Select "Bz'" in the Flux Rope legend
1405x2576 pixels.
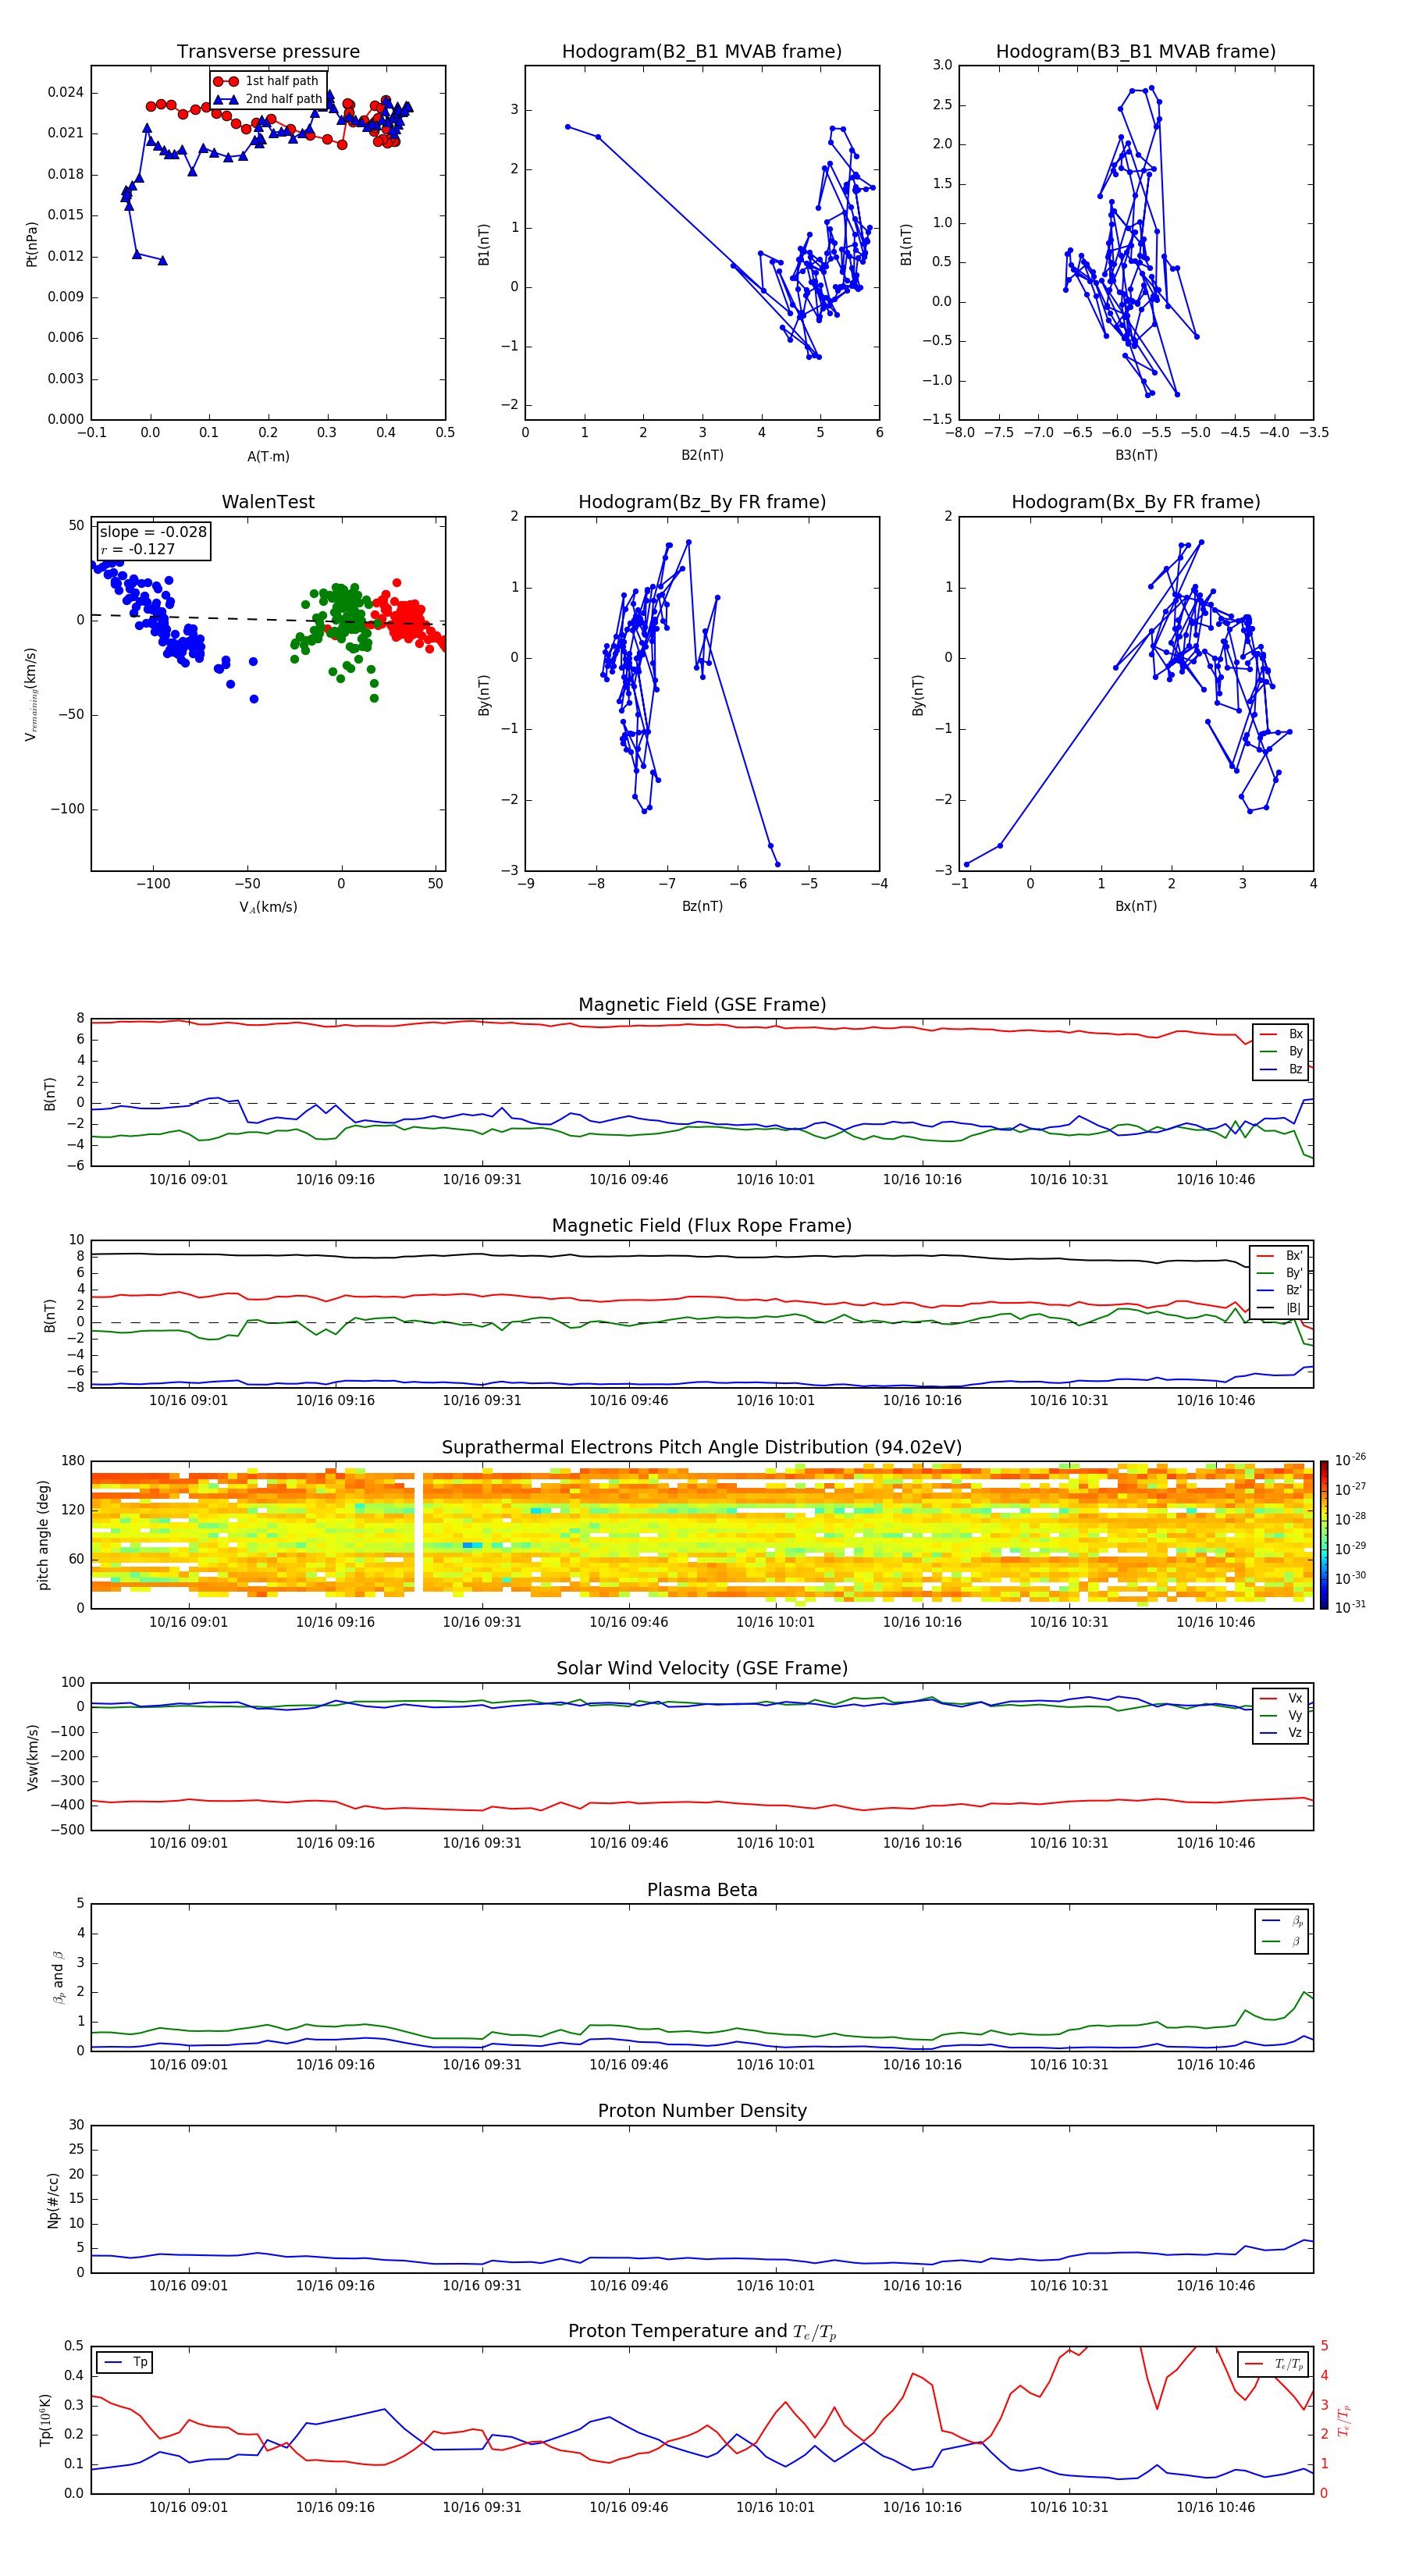click(1280, 1290)
